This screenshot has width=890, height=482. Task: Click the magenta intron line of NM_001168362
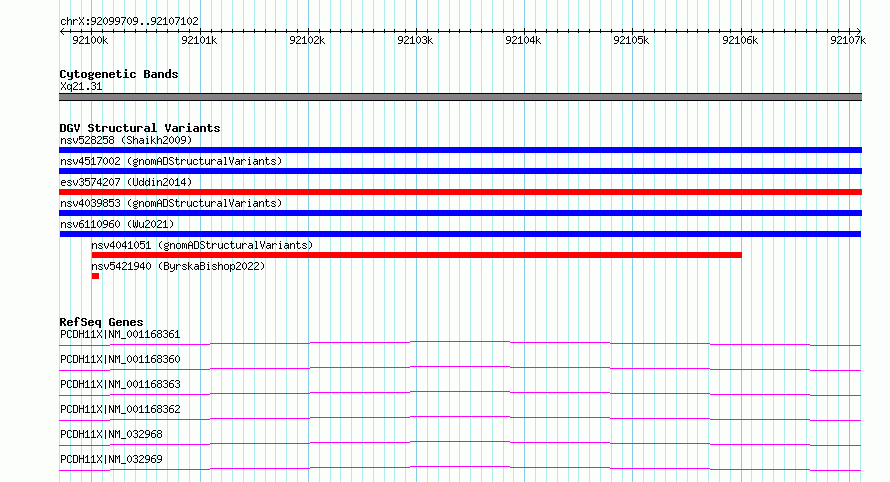(460, 418)
